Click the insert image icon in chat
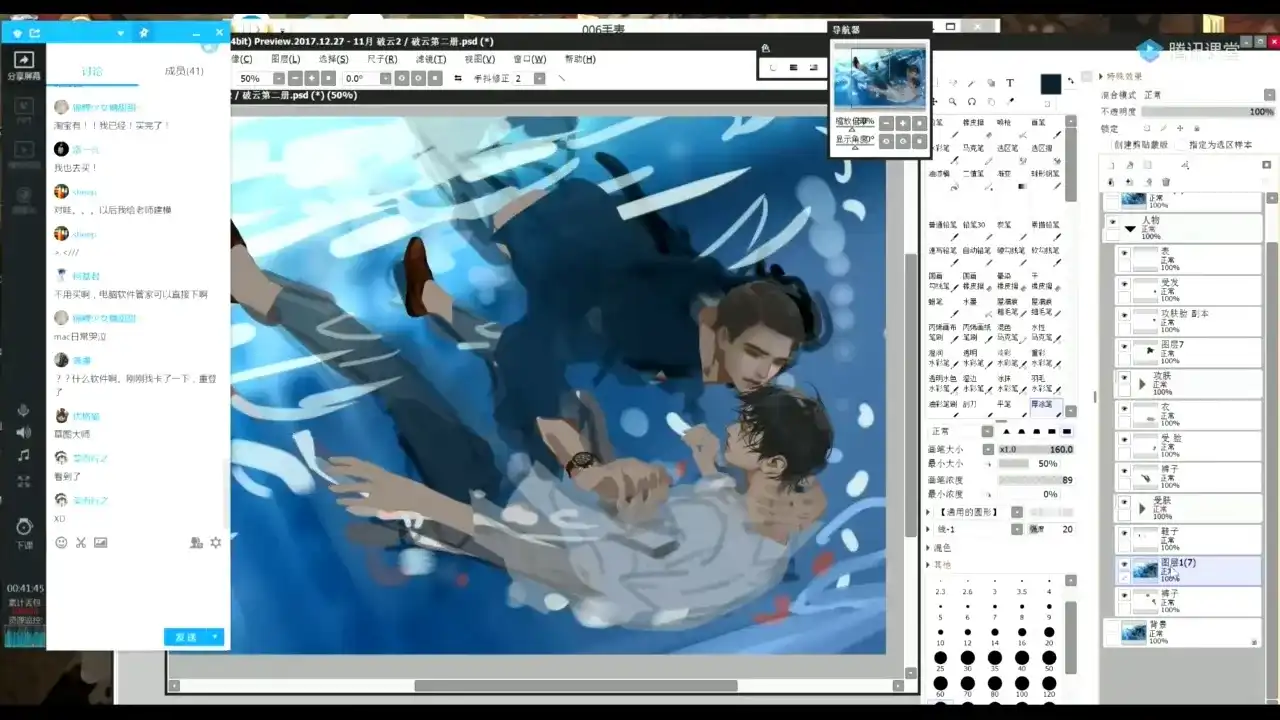 point(100,542)
